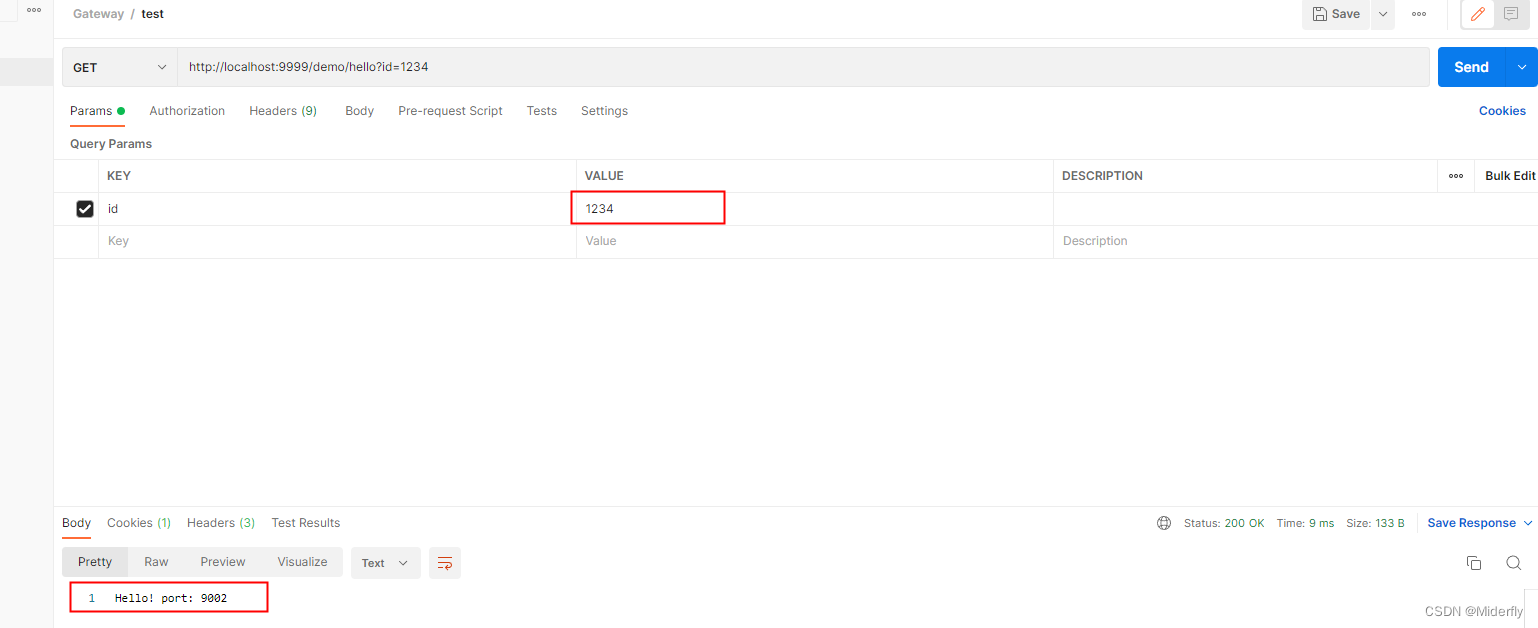Viewport: 1538px width, 628px height.
Task: Open the comments icon
Action: pyautogui.click(x=1511, y=14)
